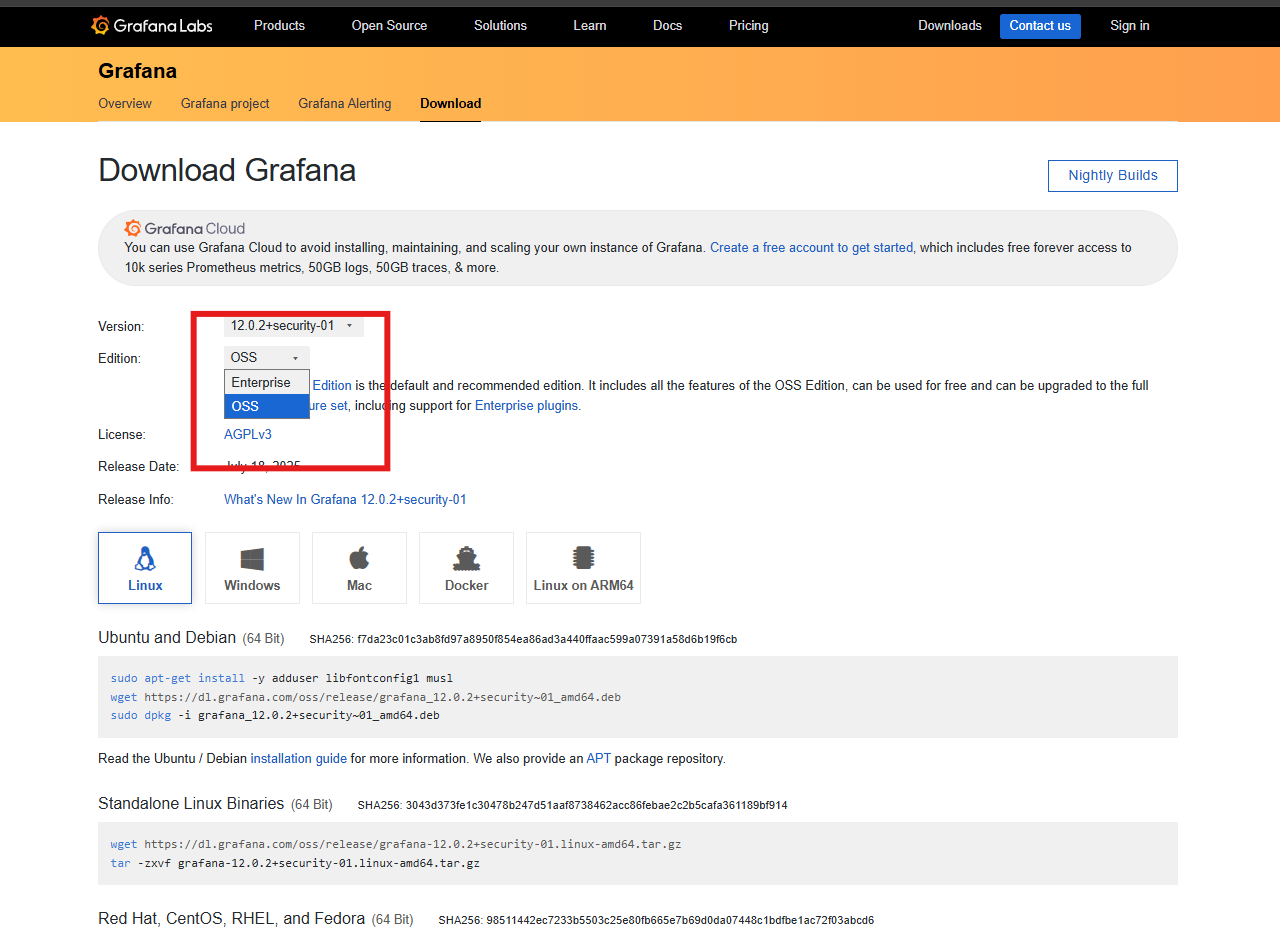The height and width of the screenshot is (932, 1280).
Task: Open the Downloads link in header
Action: [x=950, y=25]
